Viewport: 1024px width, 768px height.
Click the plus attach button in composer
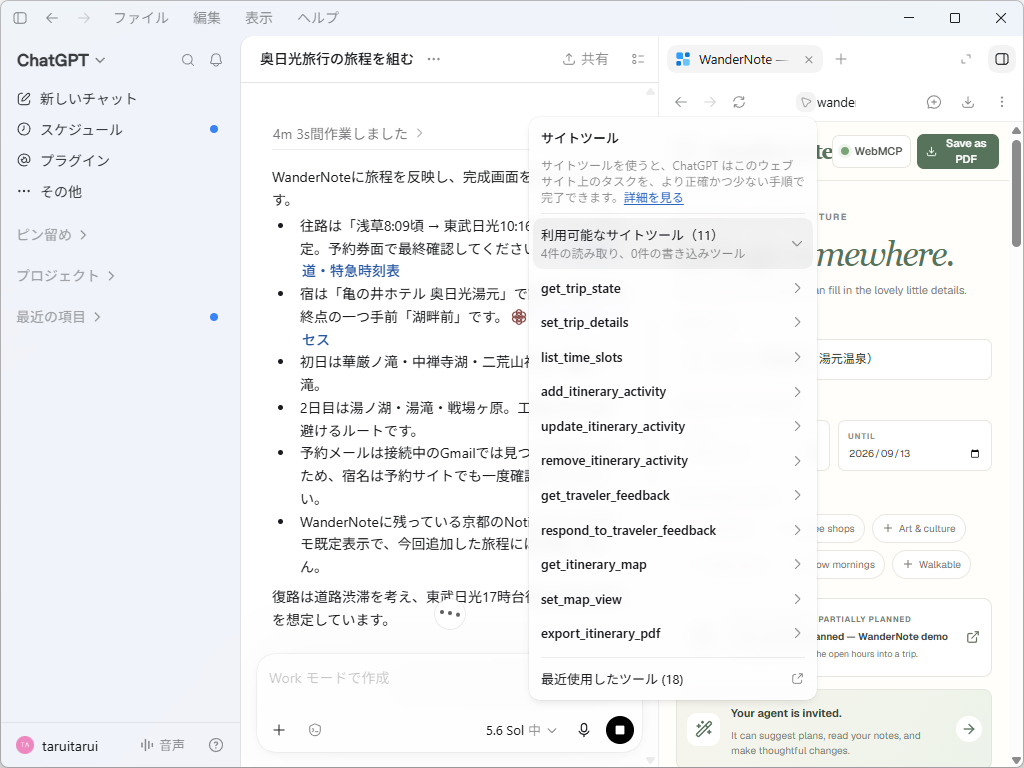(x=279, y=730)
